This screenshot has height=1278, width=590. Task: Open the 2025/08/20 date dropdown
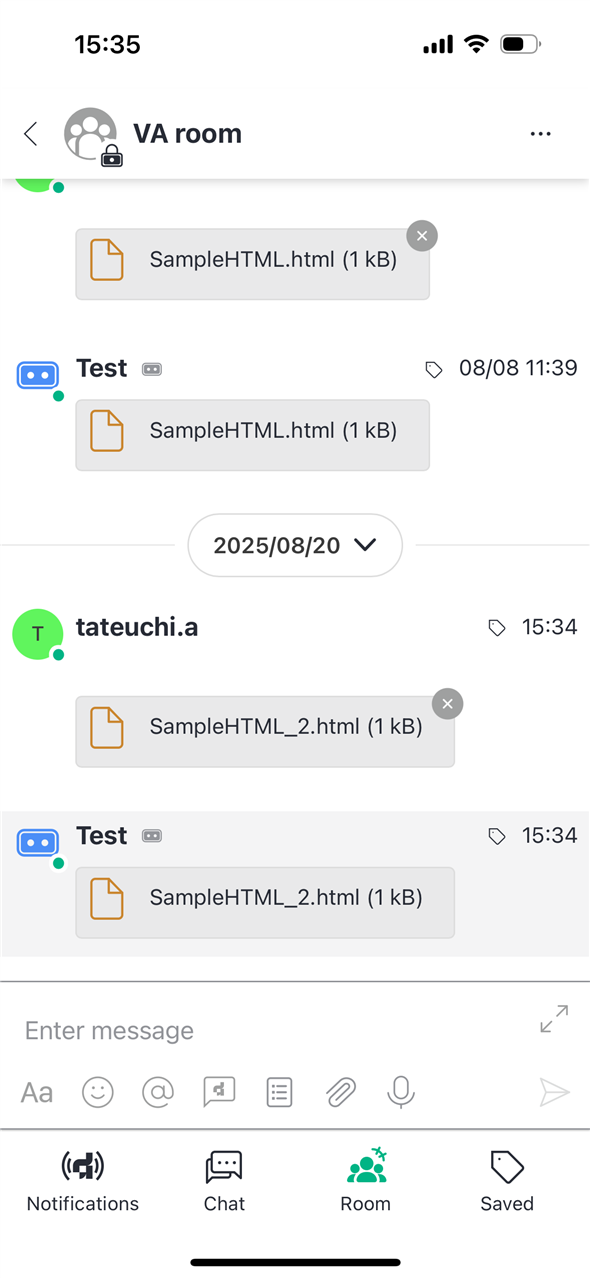coord(295,545)
